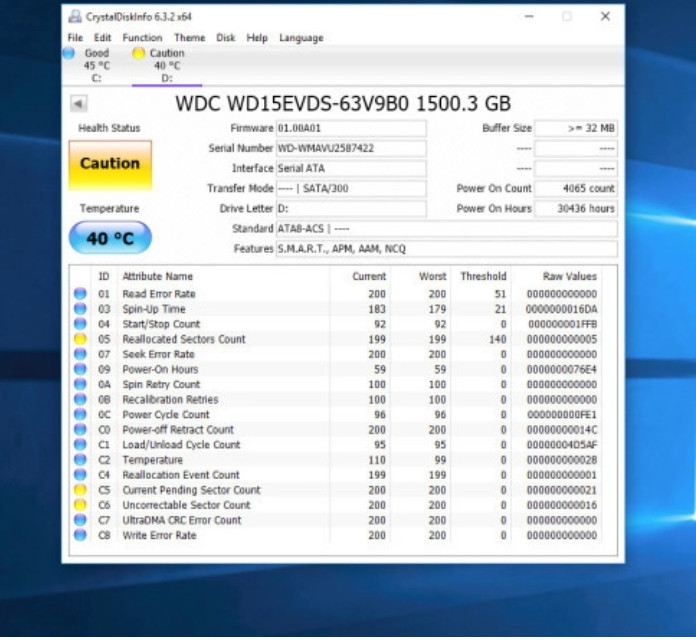
Task: Click the yellow status dot for Current Pending Sector Count
Action: pos(80,490)
